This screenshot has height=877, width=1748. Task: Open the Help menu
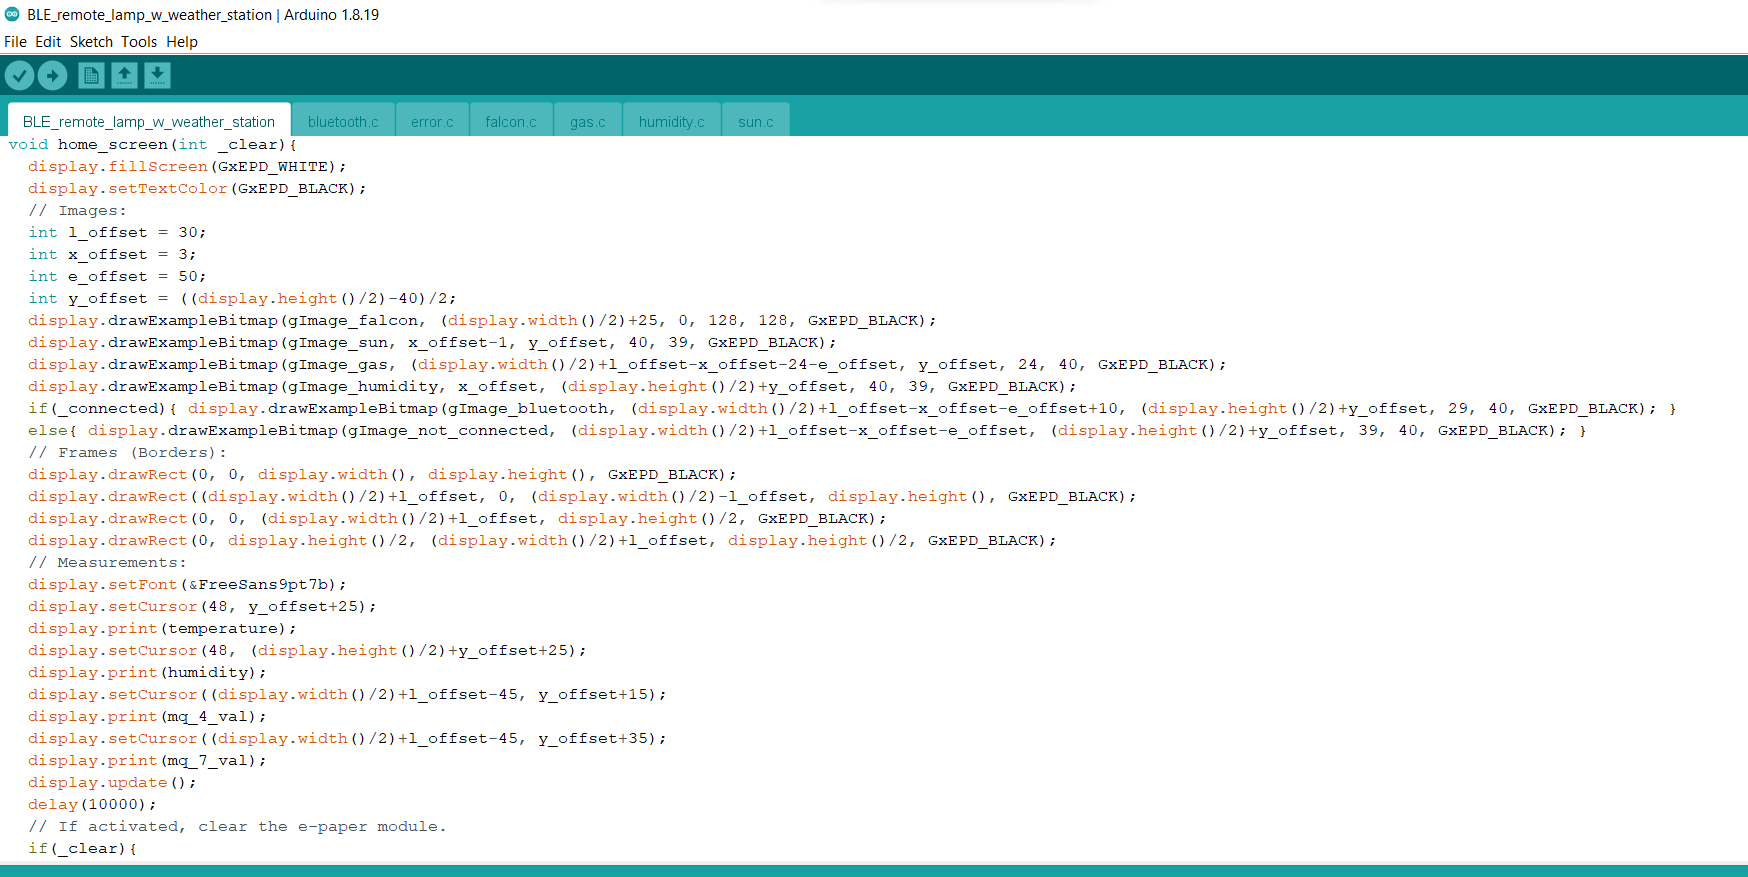(182, 42)
